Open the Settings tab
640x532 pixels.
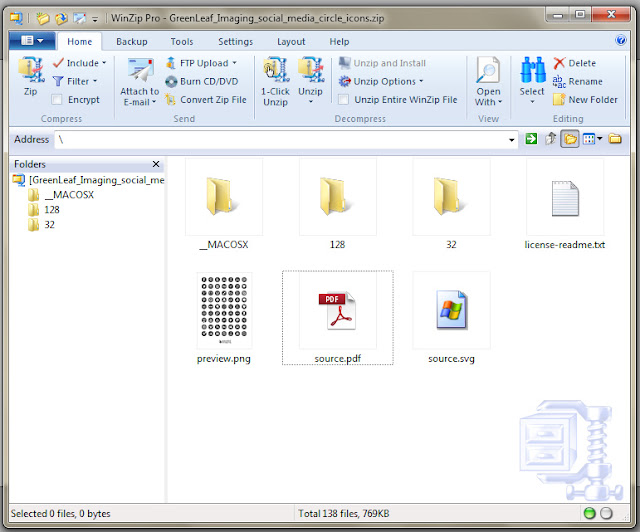[236, 42]
